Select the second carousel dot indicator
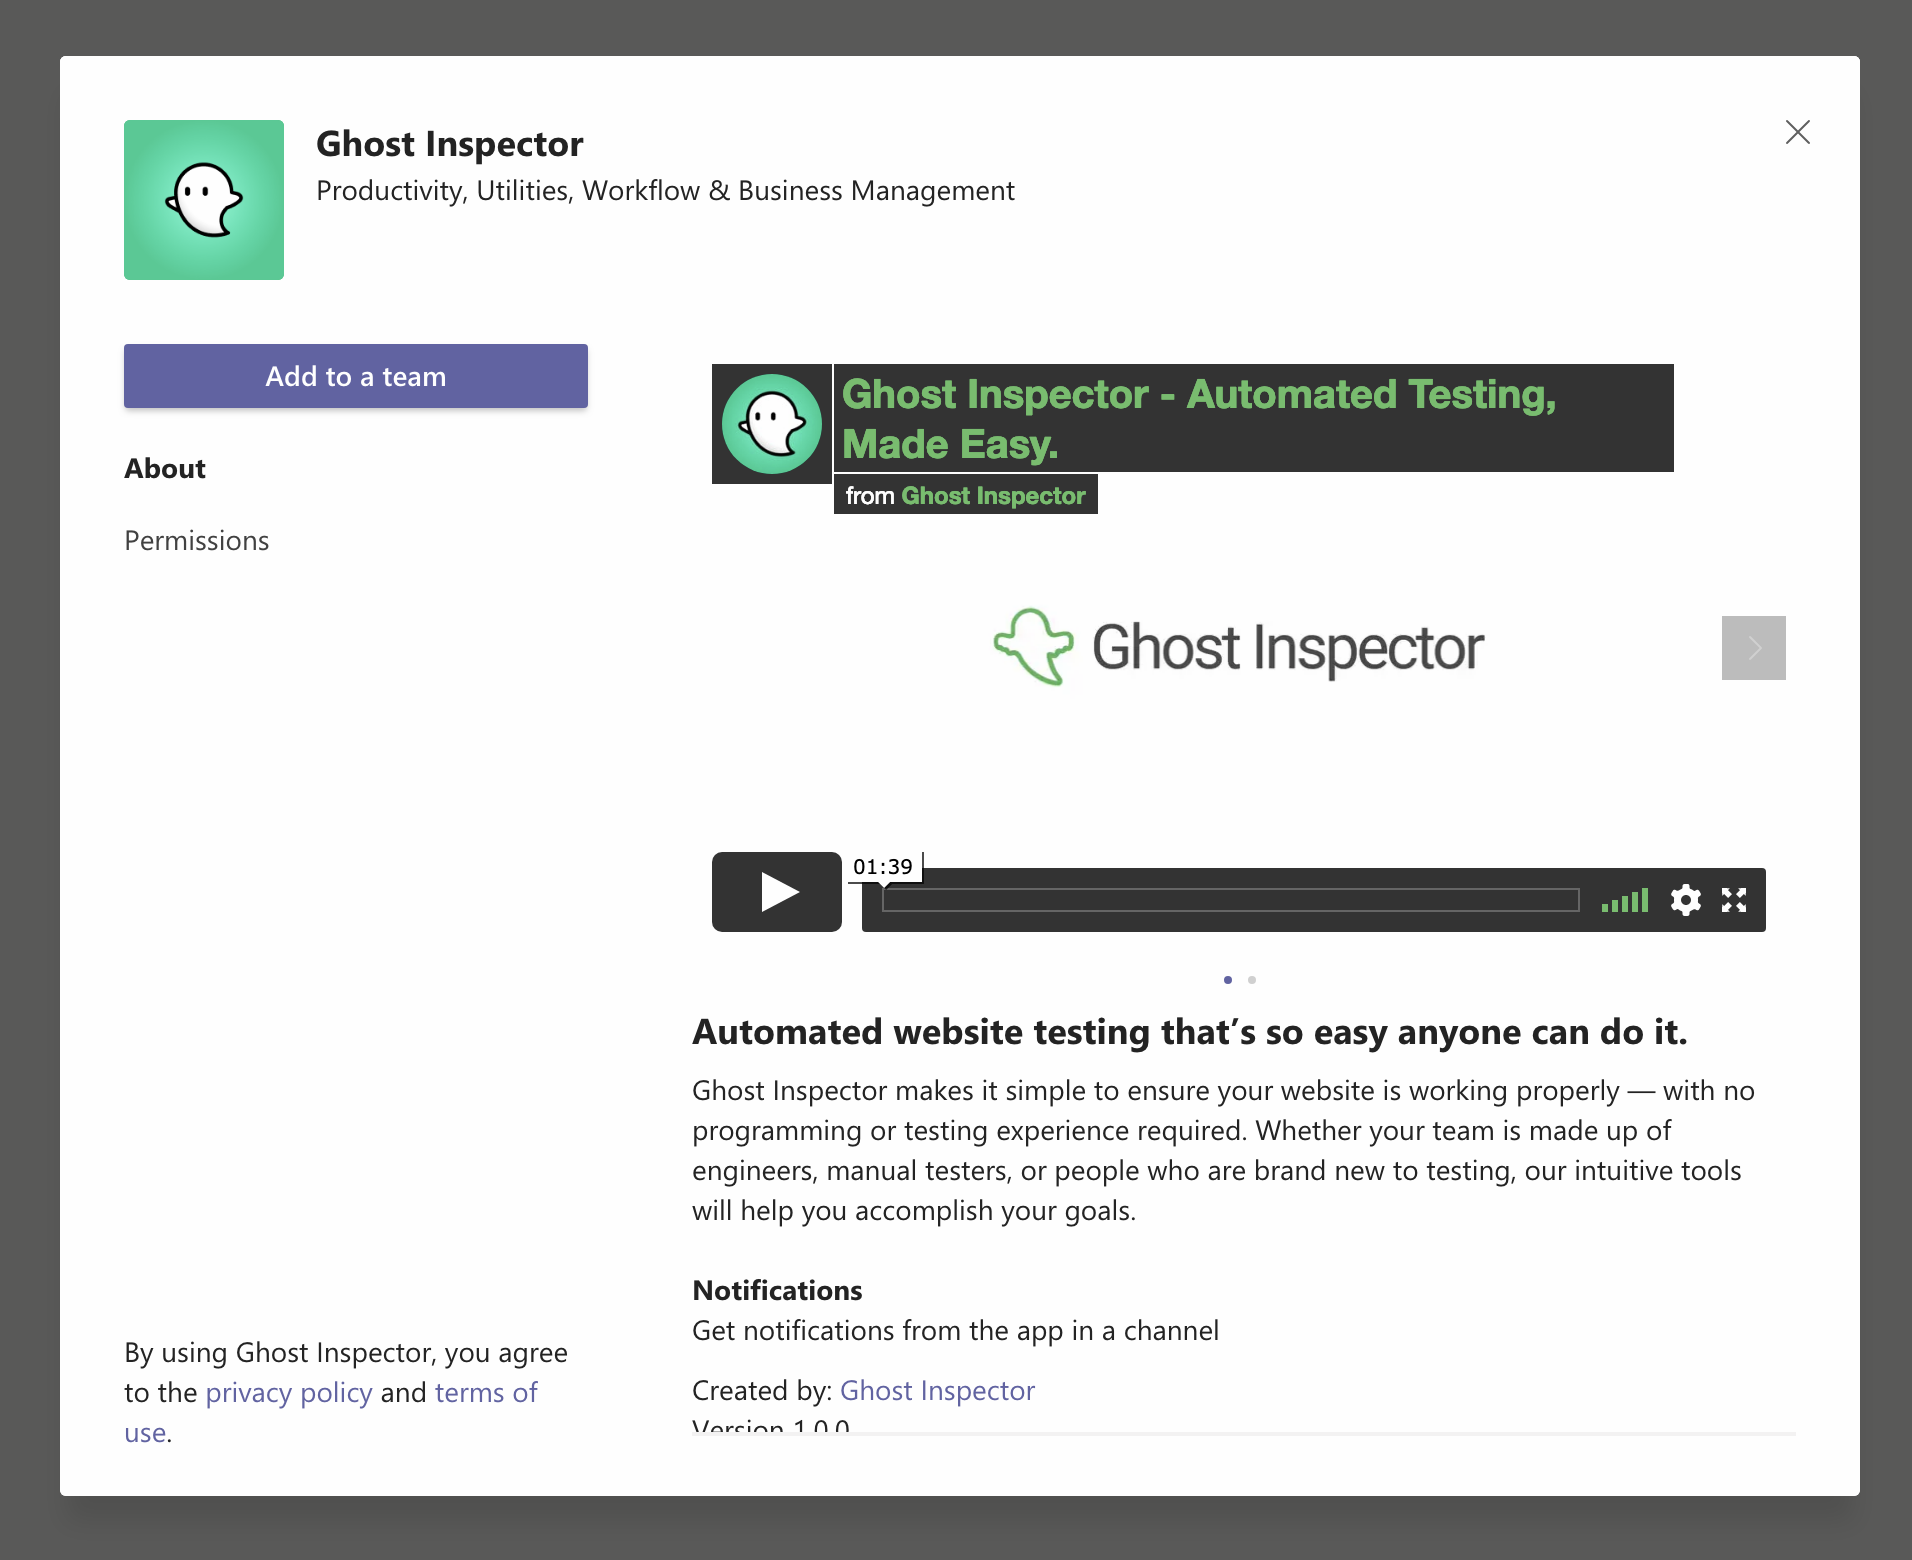Image resolution: width=1912 pixels, height=1560 pixels. [1252, 980]
